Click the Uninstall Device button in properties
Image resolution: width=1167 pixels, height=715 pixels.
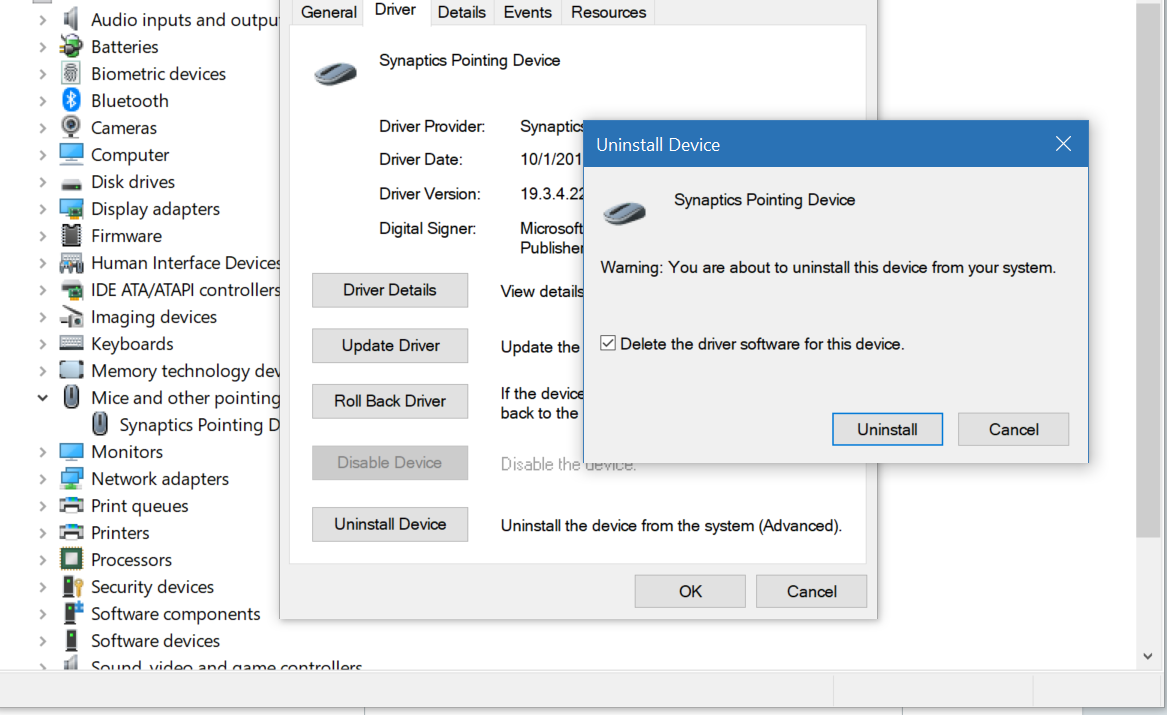(390, 524)
